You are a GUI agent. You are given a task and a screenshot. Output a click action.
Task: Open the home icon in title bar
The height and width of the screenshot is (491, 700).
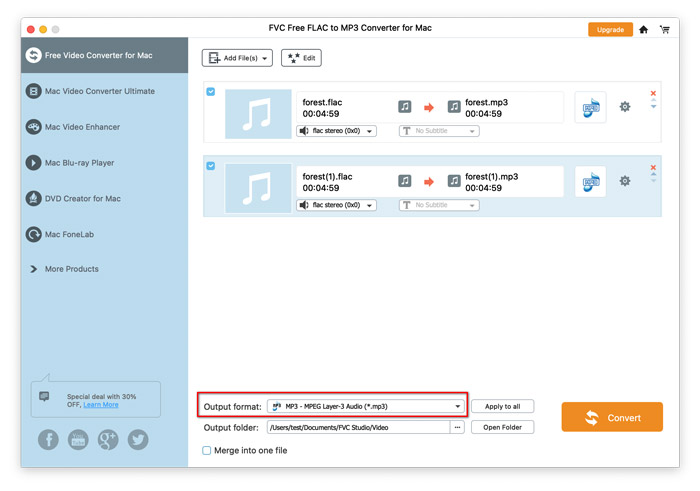[643, 29]
